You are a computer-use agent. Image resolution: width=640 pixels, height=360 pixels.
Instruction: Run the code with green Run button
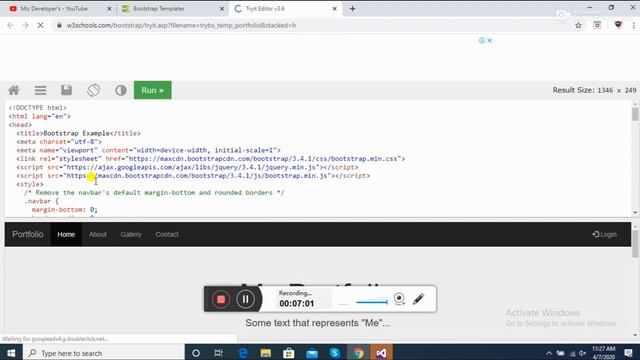(x=153, y=90)
